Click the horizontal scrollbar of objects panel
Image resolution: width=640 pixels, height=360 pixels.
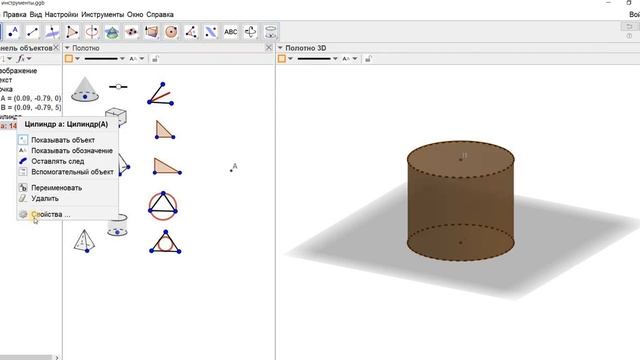(x=26, y=358)
